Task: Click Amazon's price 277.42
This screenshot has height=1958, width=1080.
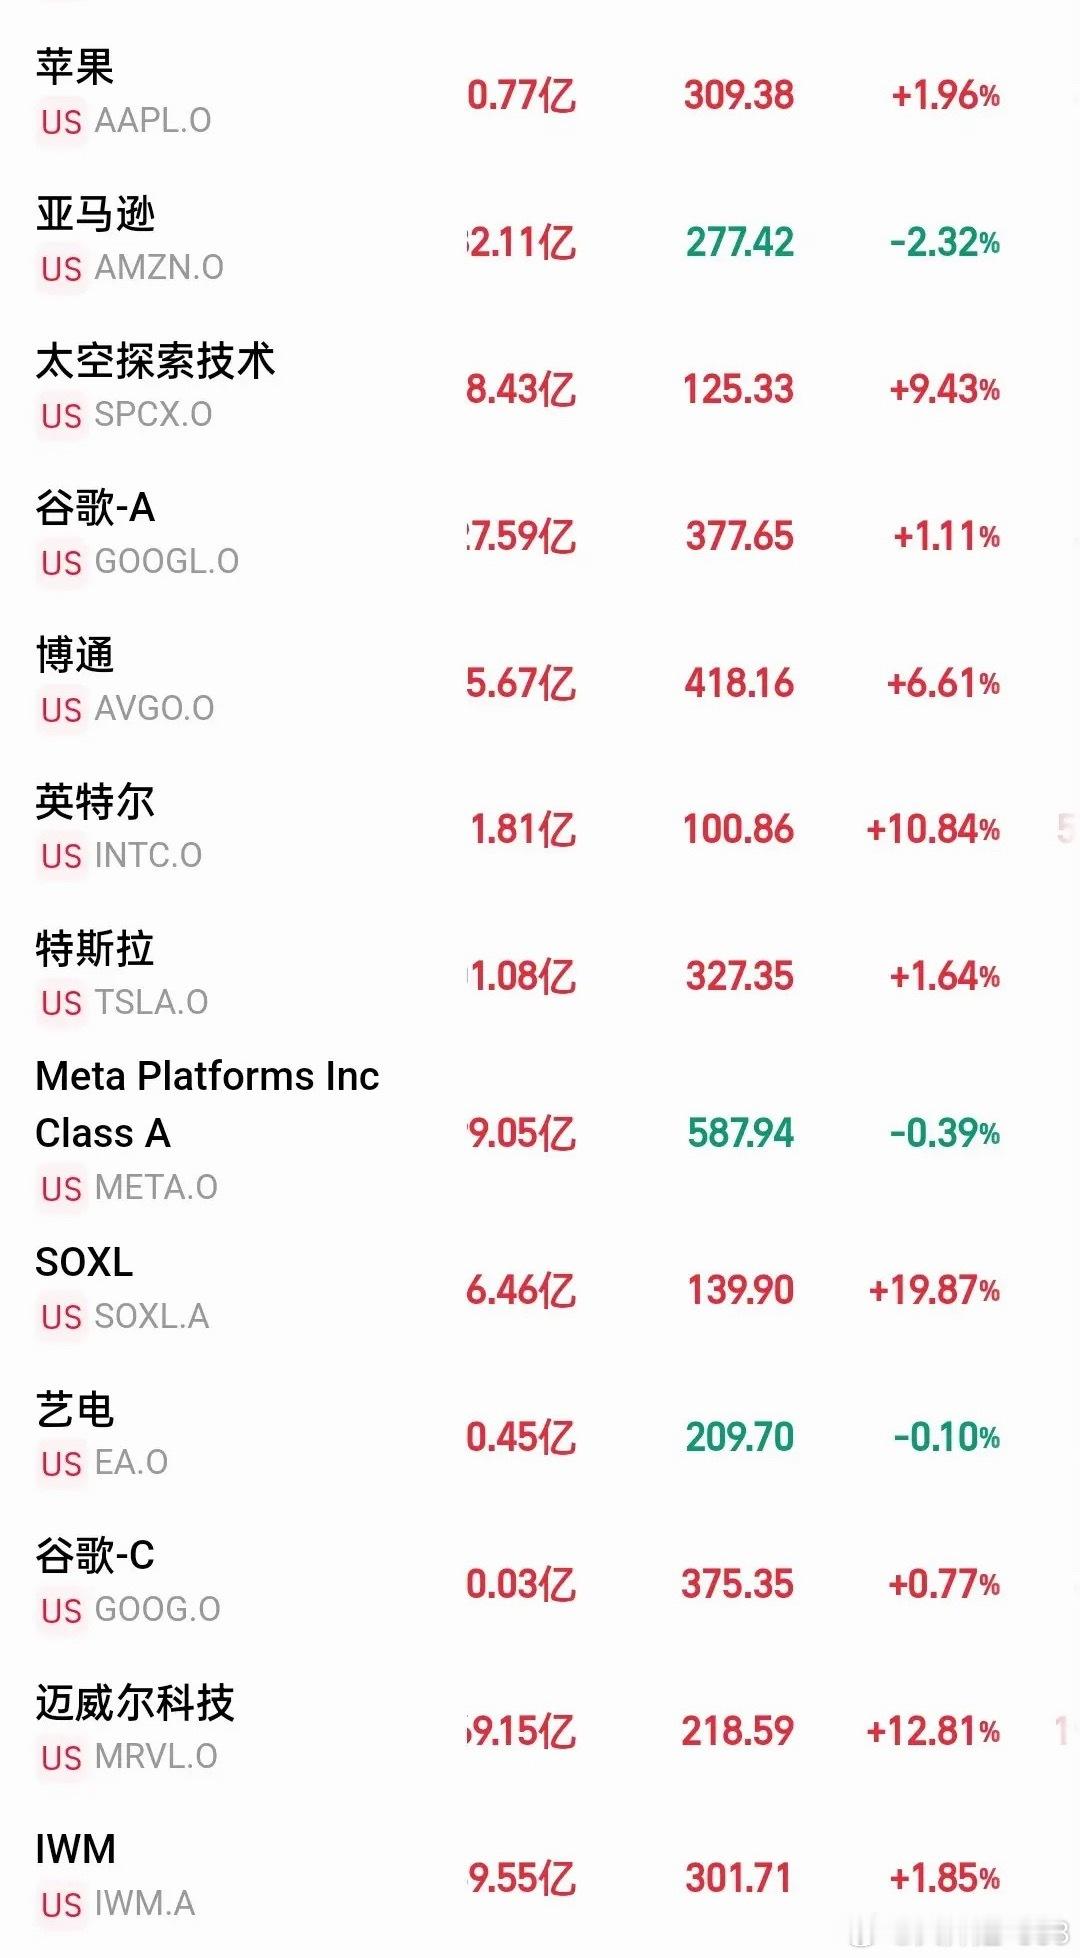Action: (x=740, y=242)
